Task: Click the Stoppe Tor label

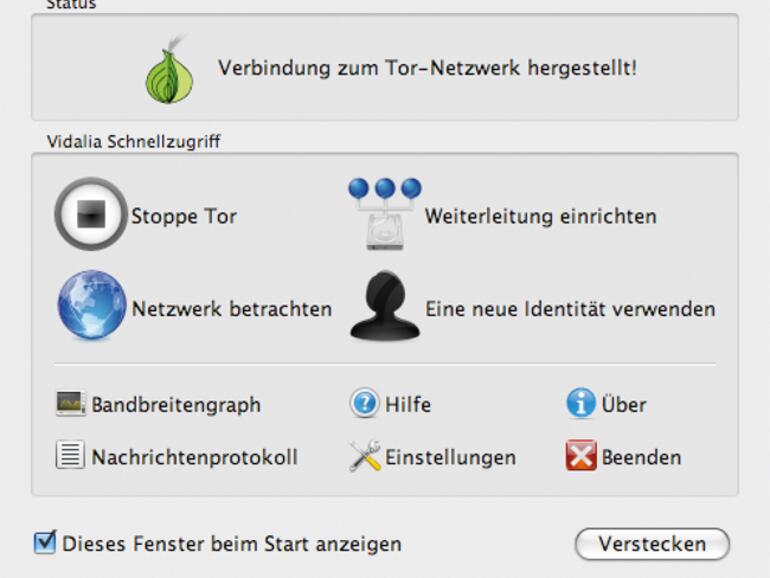Action: (x=184, y=216)
